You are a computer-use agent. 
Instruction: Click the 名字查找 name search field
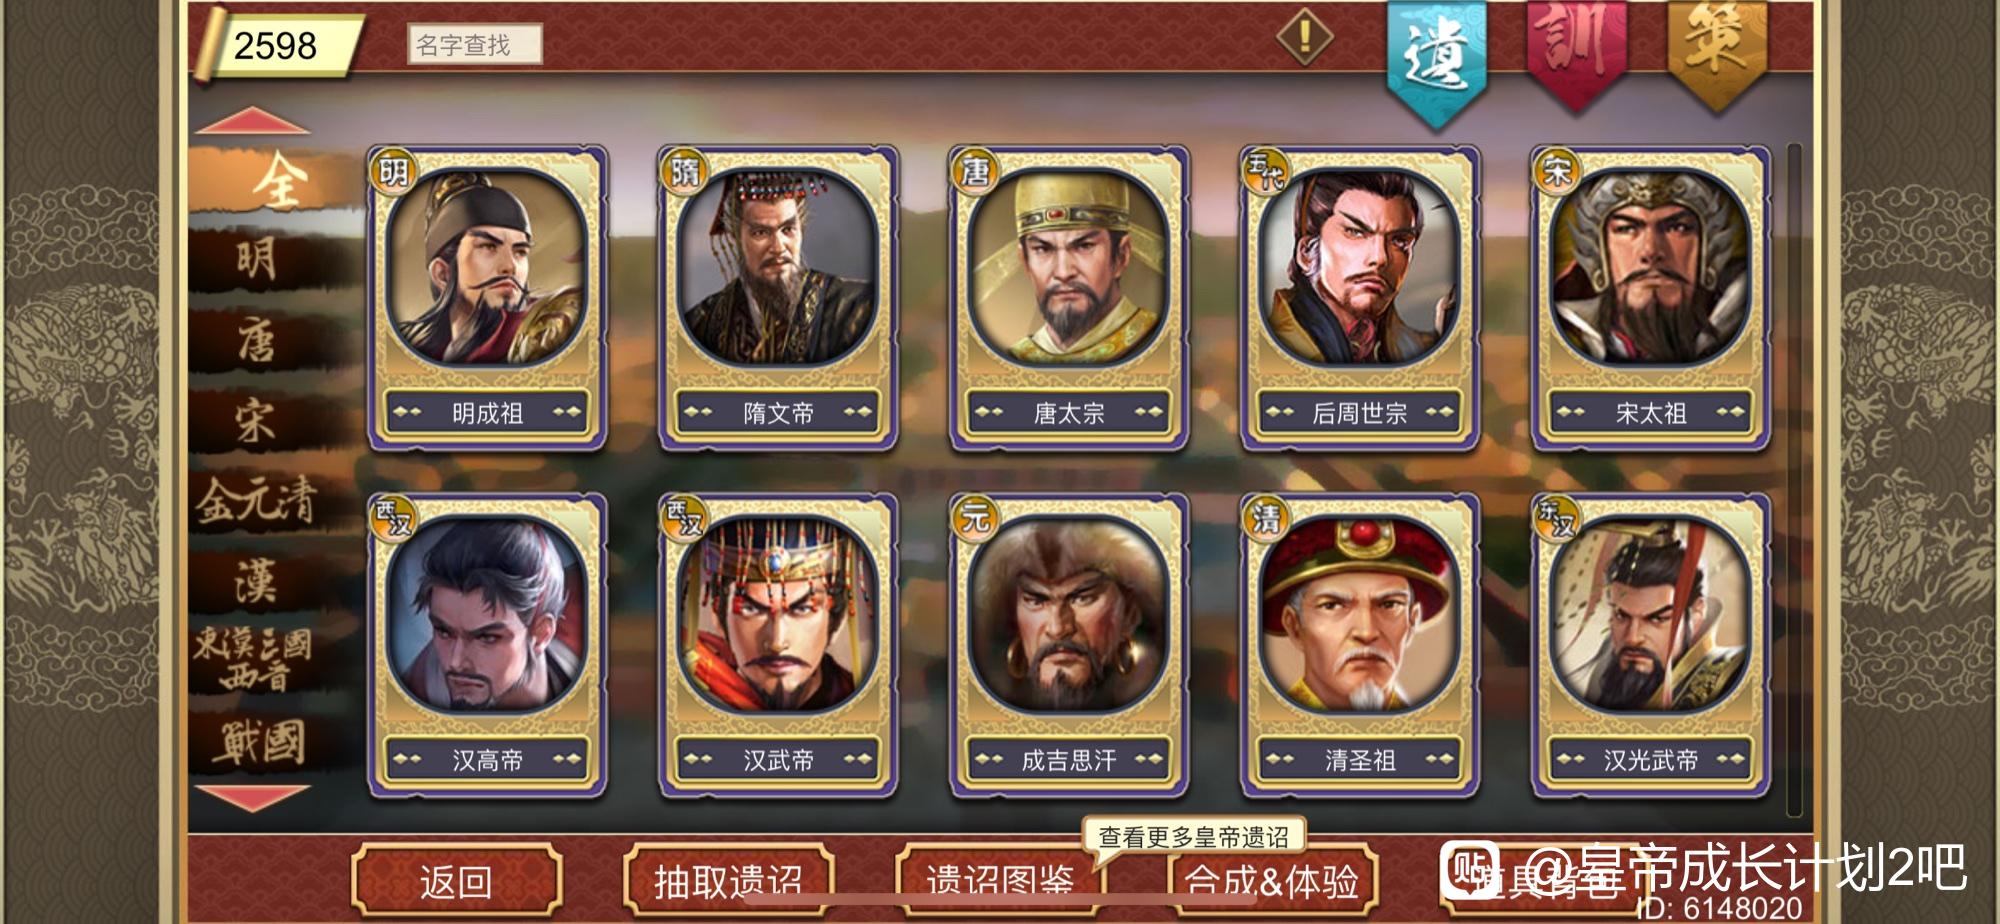point(475,45)
